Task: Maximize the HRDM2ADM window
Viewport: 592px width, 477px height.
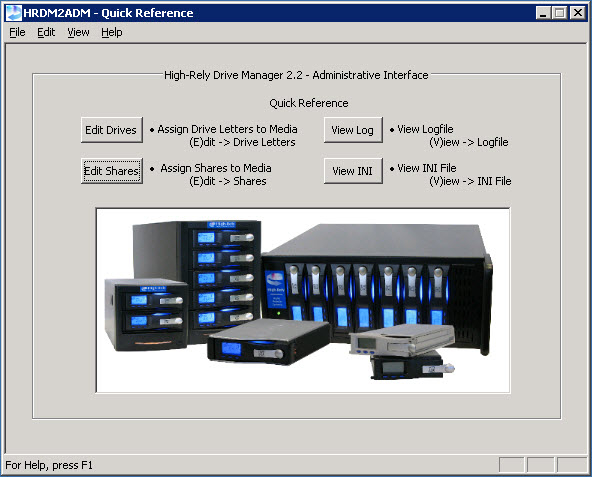Action: click(560, 13)
